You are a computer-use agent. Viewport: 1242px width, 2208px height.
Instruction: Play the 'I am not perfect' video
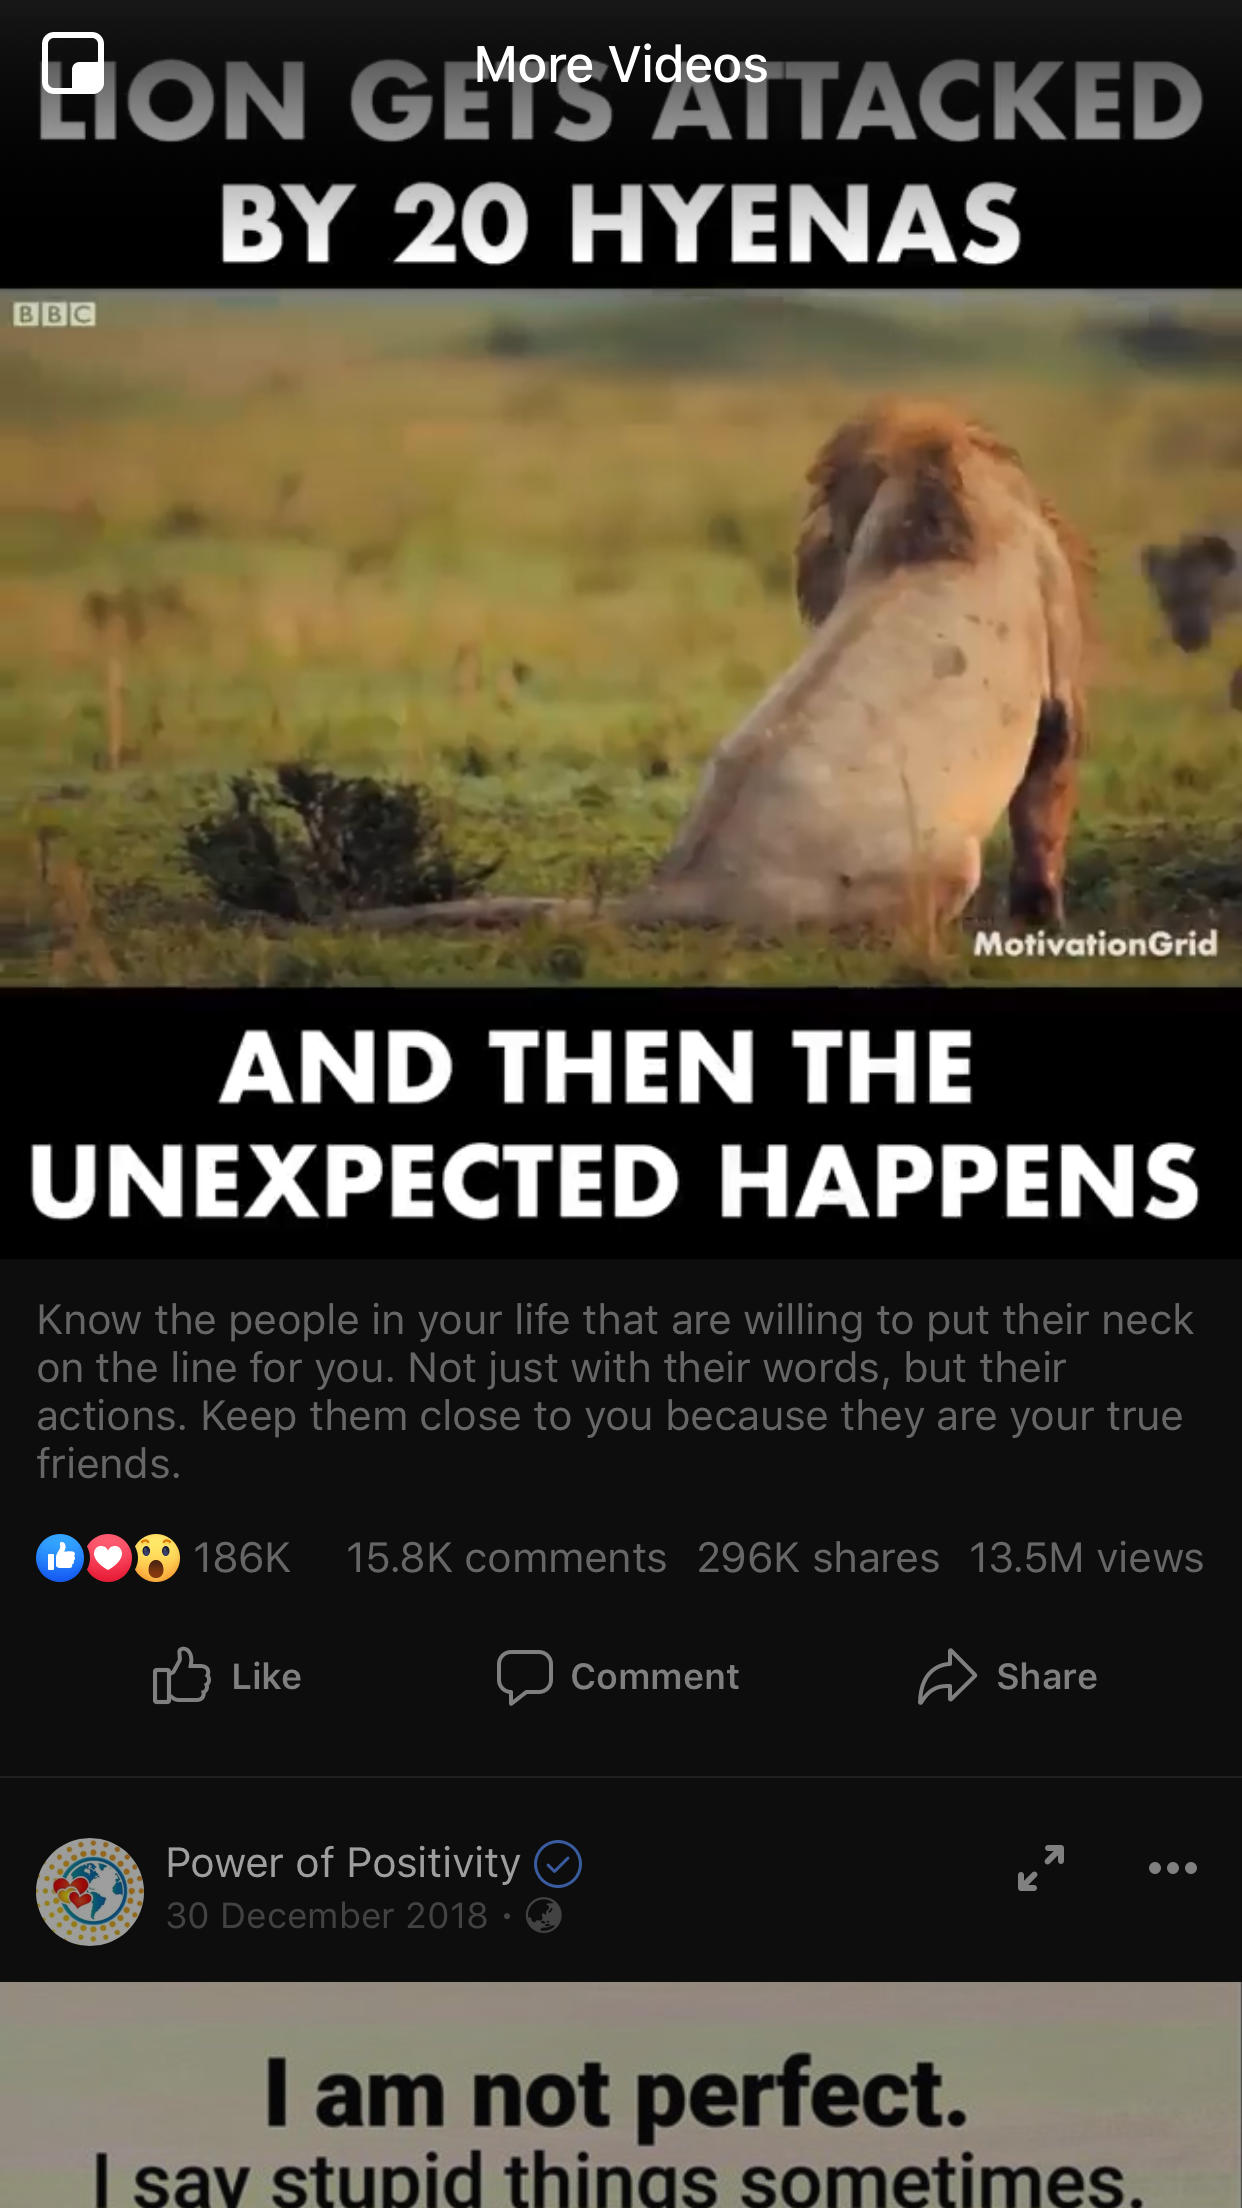(x=621, y=2095)
